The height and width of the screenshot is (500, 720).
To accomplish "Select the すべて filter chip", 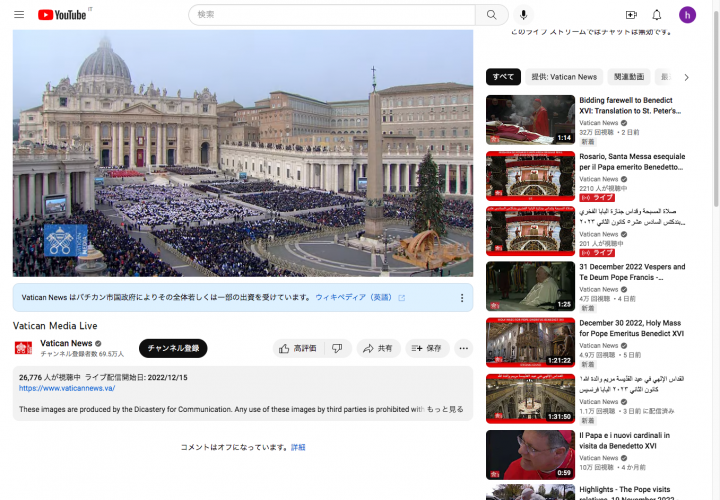I will pos(503,77).
